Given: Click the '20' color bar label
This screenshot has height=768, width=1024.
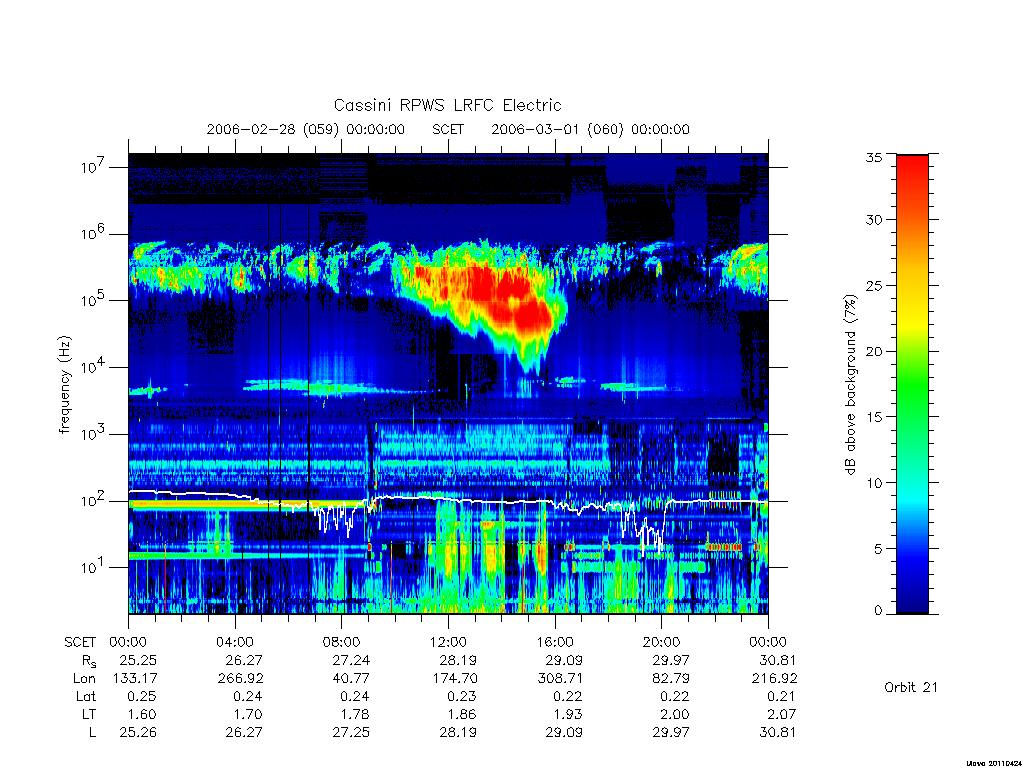Looking at the screenshot, I should click(874, 351).
